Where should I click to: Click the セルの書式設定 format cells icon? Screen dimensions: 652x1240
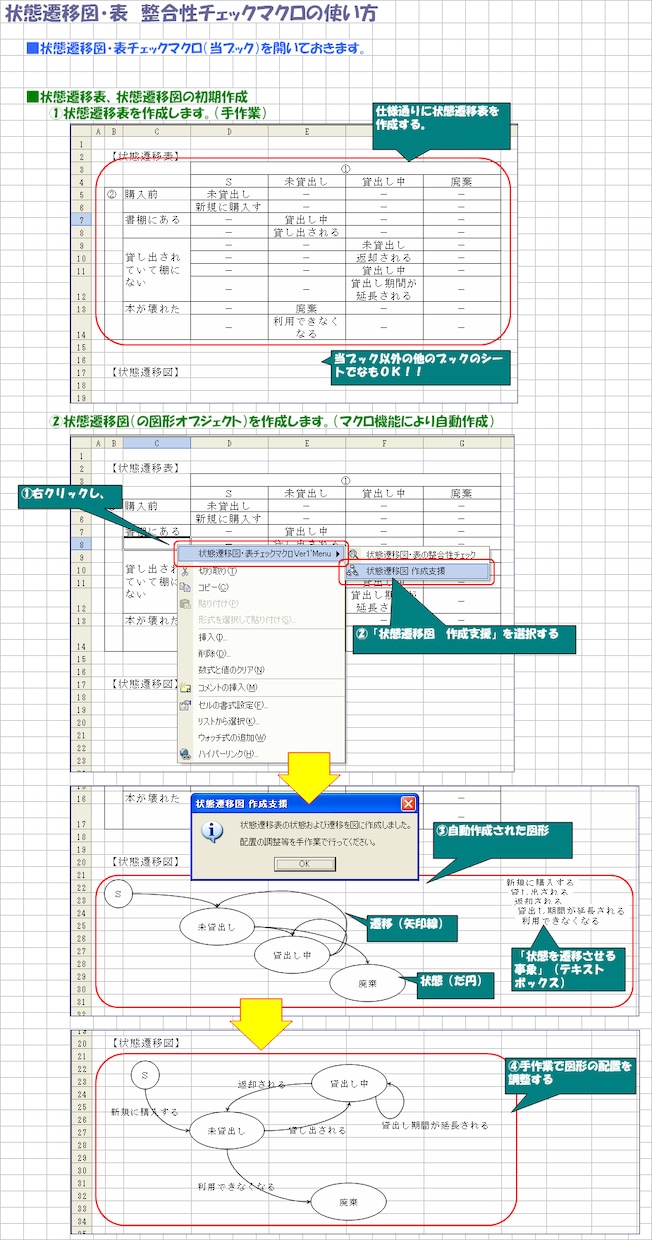[185, 705]
